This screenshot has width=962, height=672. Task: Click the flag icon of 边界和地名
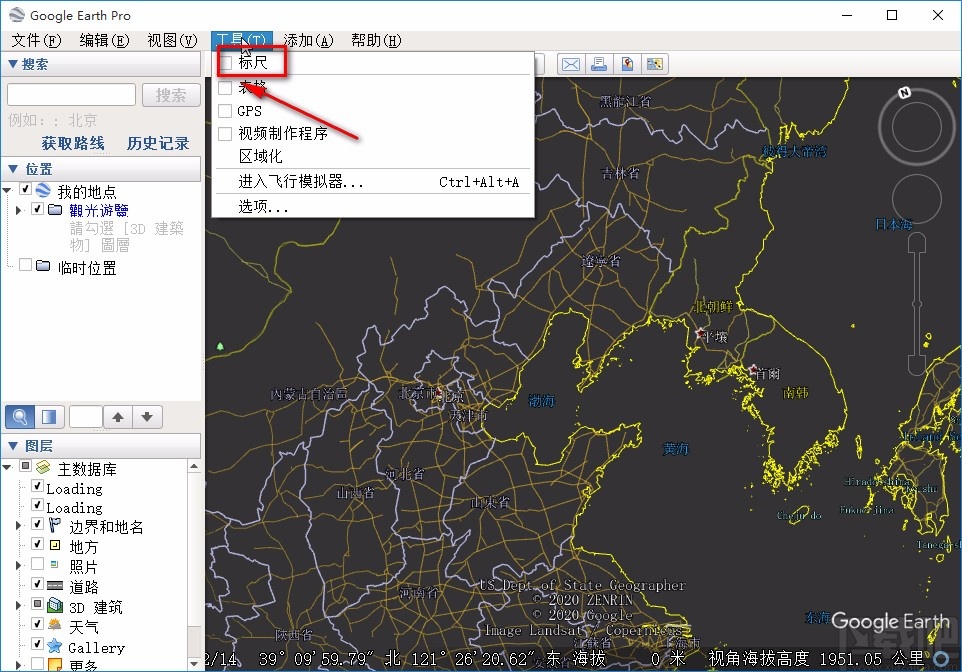[x=55, y=525]
